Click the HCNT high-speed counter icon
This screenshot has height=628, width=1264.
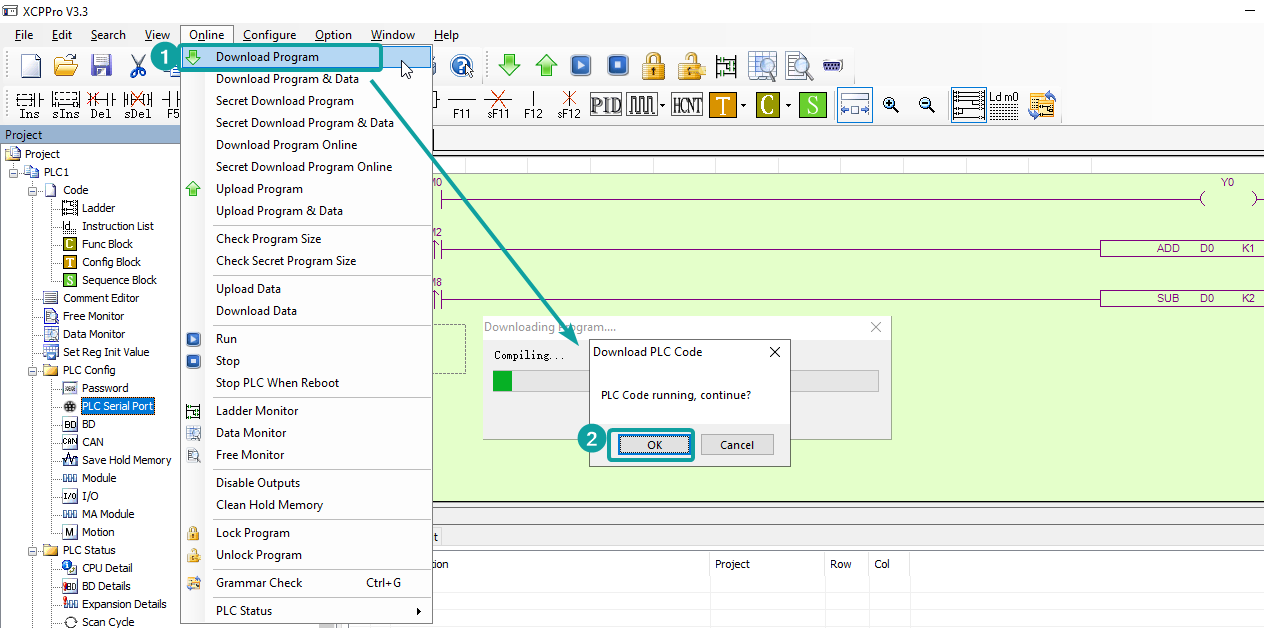click(687, 105)
